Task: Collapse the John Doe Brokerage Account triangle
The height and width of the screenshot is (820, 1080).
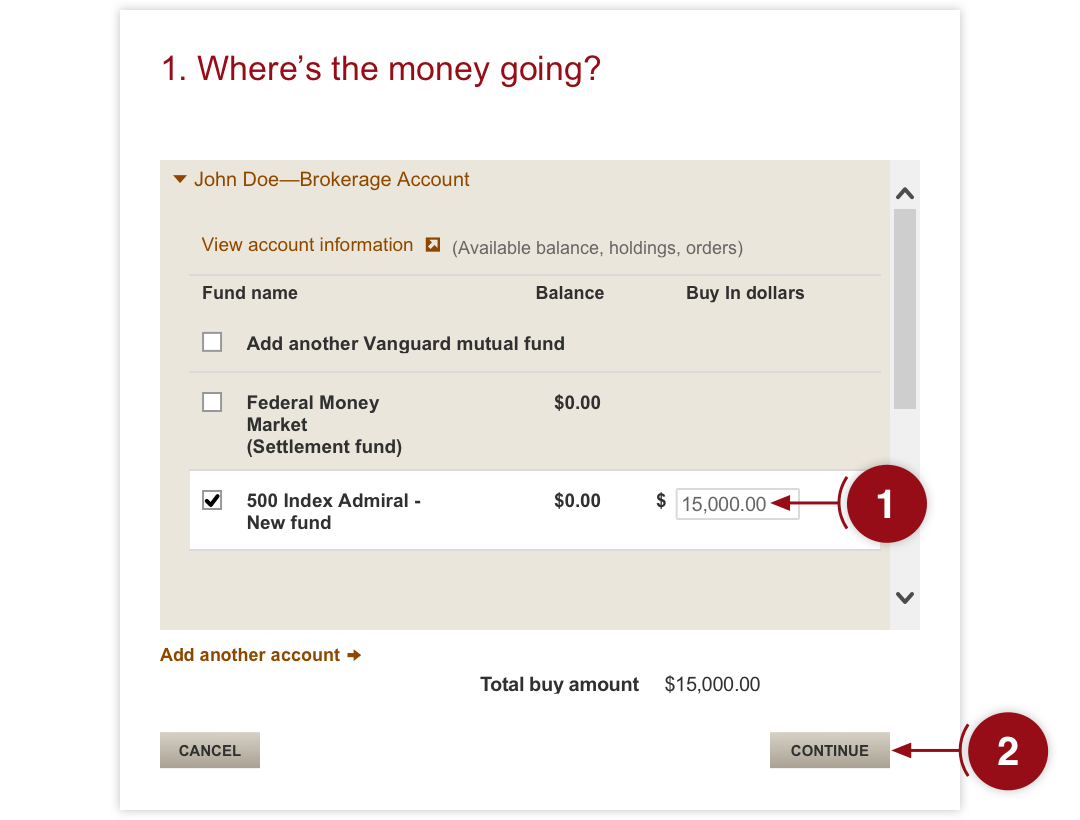Action: pyautogui.click(x=180, y=180)
